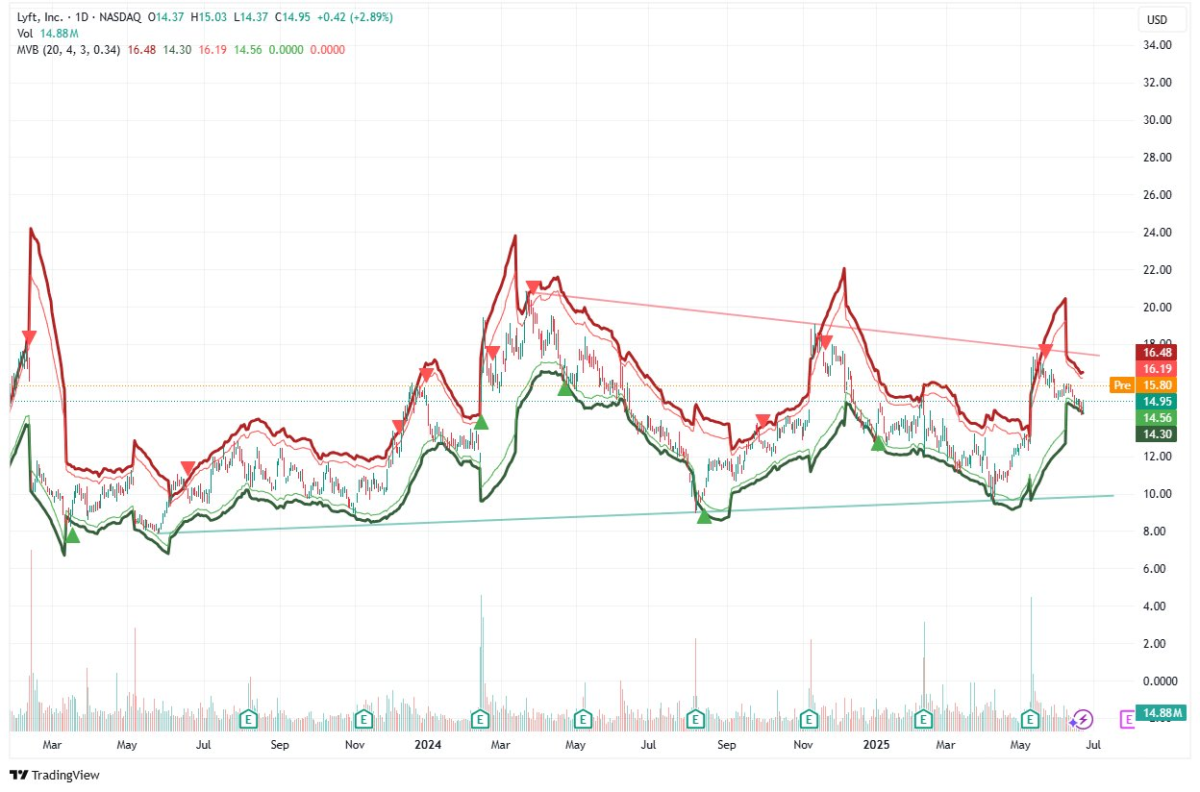Click the green 14.56 price-scale label
The image size is (1200, 792).
(1157, 418)
